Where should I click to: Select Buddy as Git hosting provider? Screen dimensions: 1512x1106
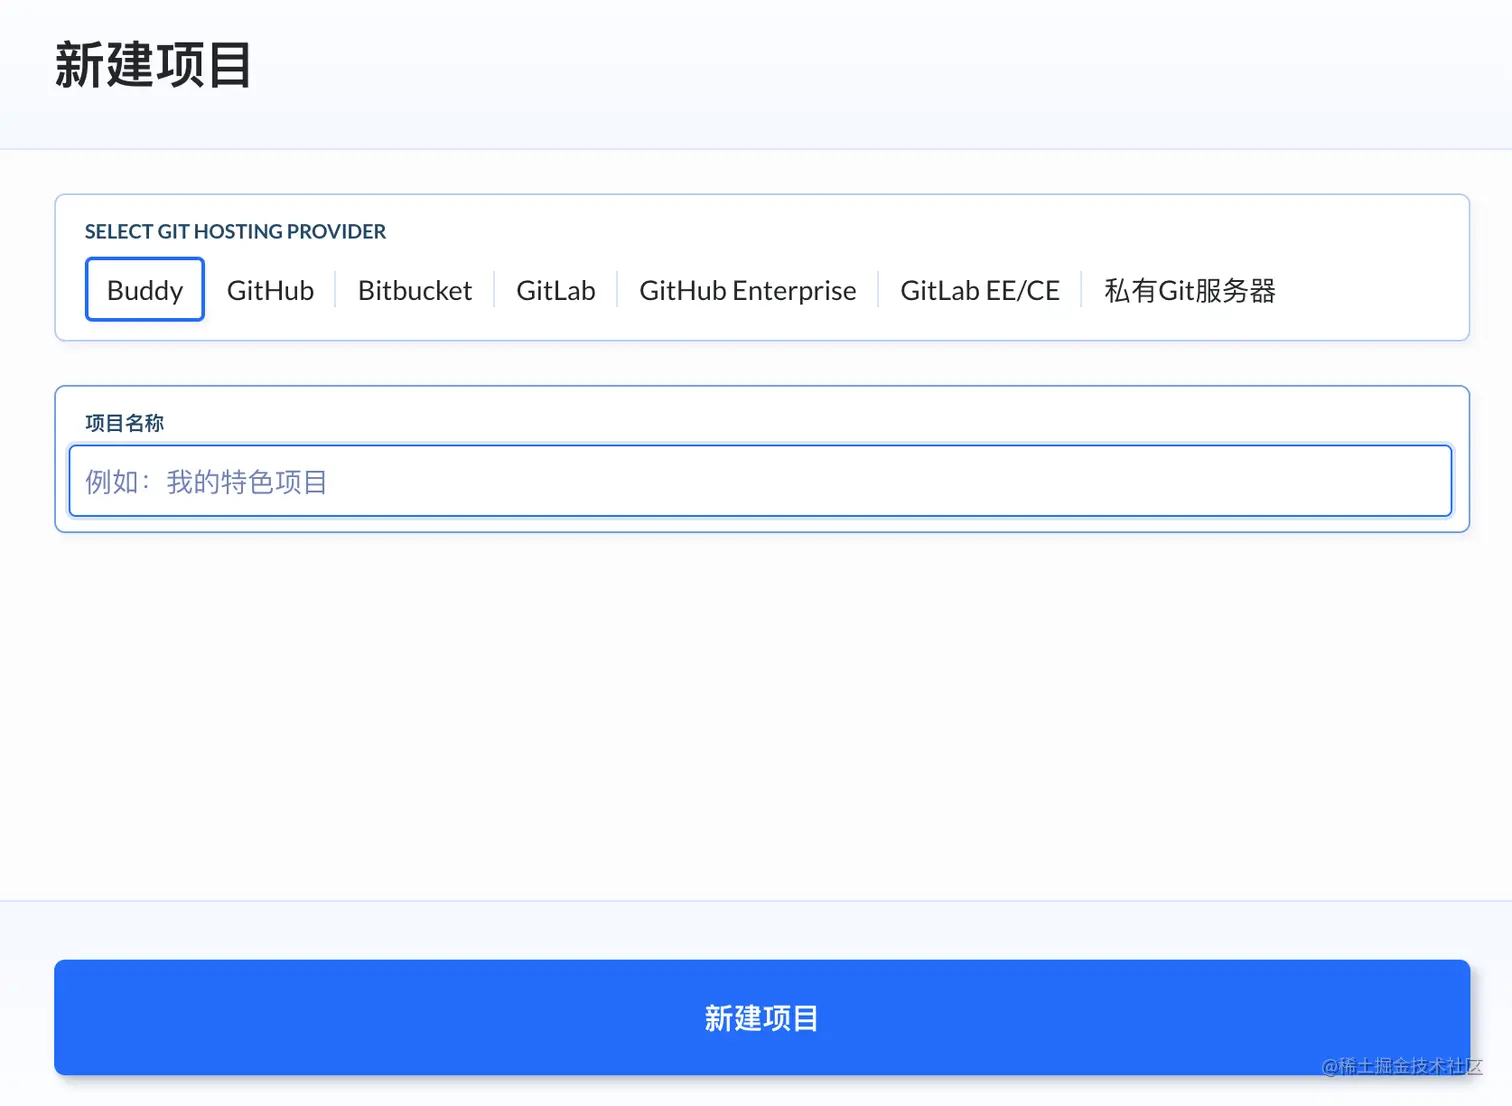pyautogui.click(x=145, y=290)
